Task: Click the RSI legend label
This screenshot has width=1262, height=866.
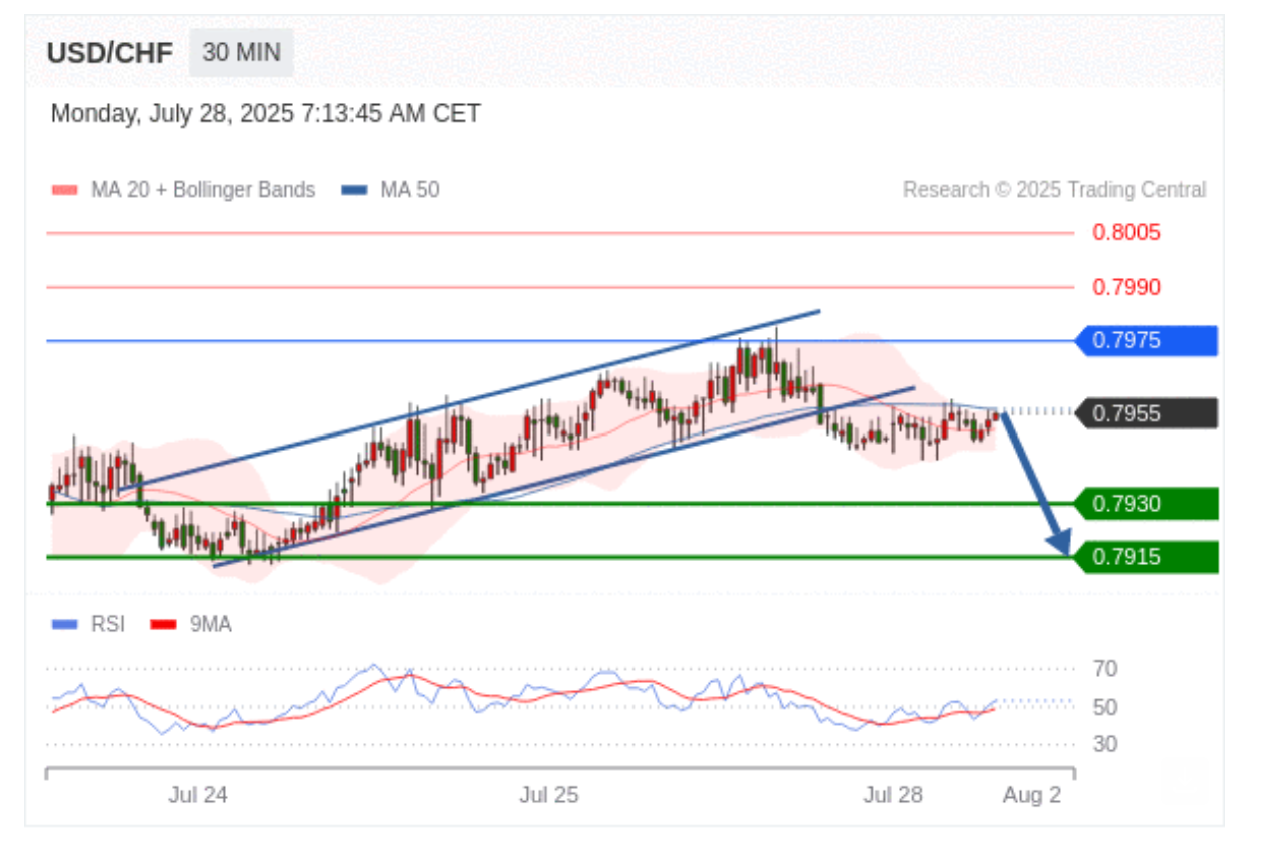Action: pos(108,625)
